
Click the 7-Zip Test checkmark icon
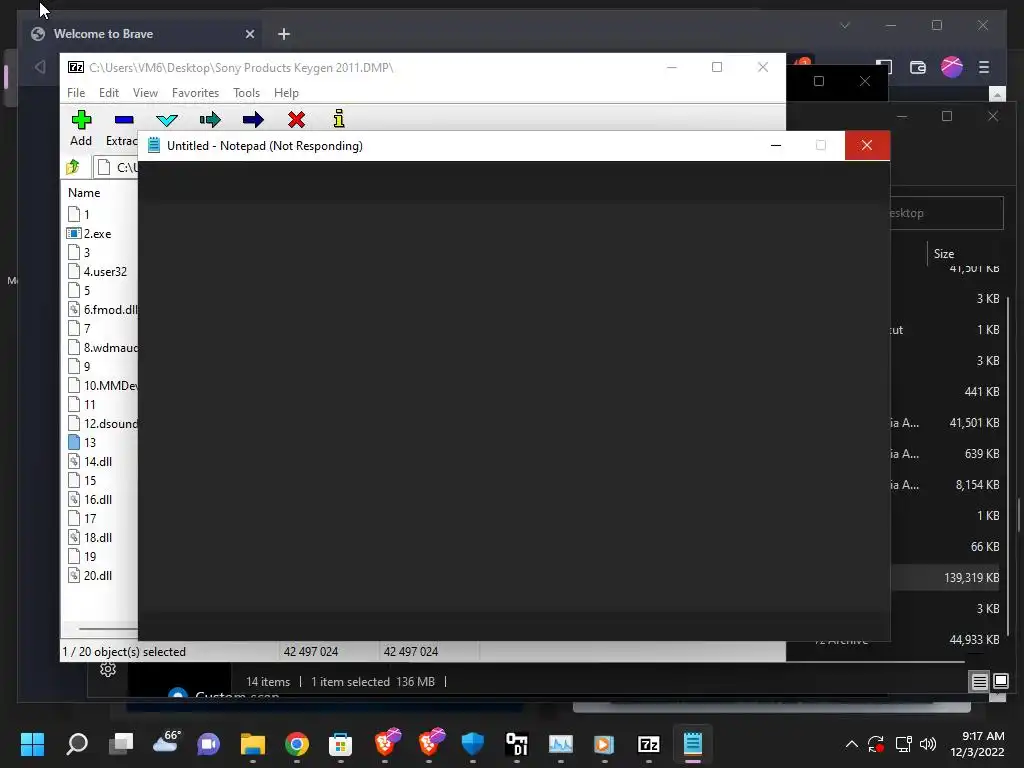pyautogui.click(x=167, y=120)
